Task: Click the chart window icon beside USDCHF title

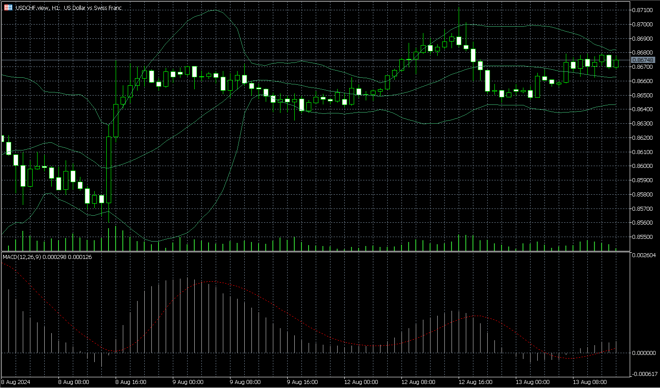Action: [8, 8]
